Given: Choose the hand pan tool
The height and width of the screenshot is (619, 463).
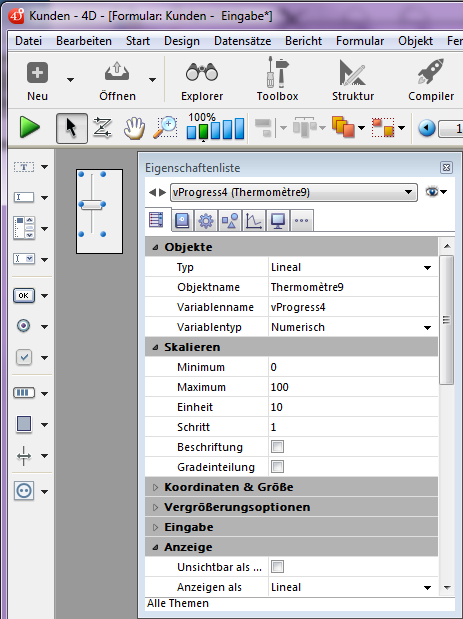Looking at the screenshot, I should [x=134, y=128].
